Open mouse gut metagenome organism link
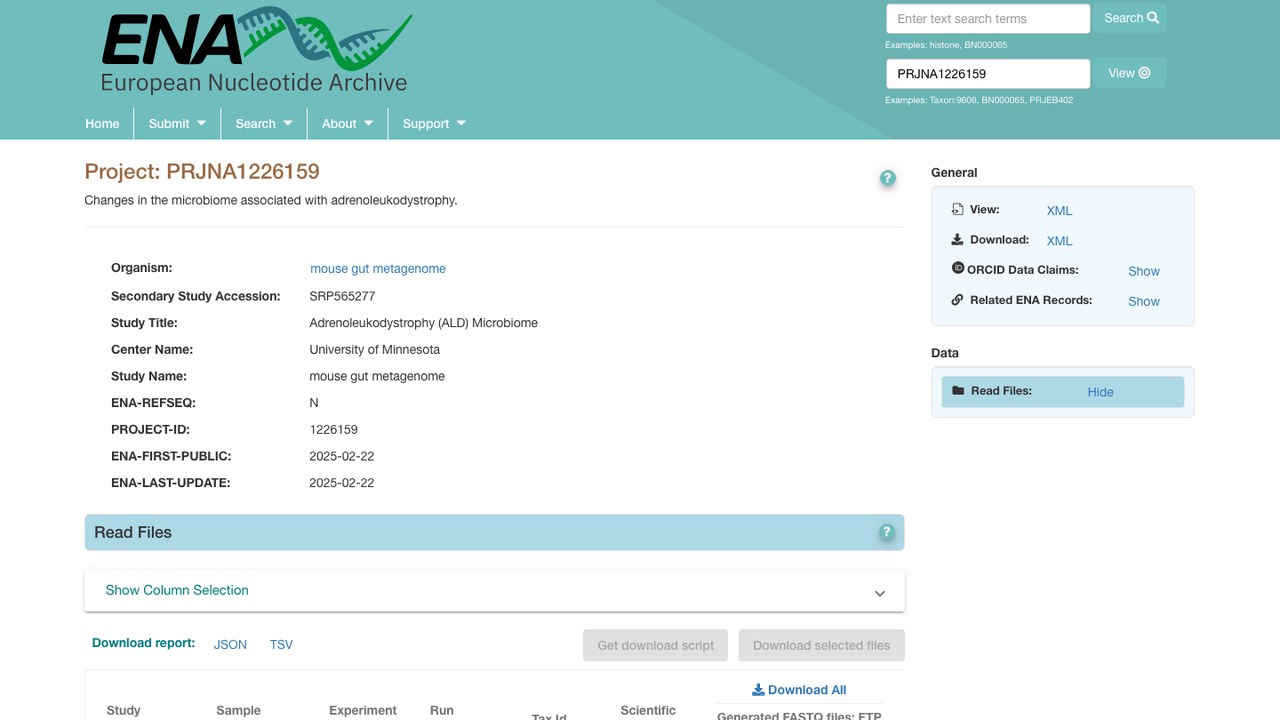Image resolution: width=1280 pixels, height=720 pixels. [x=378, y=269]
